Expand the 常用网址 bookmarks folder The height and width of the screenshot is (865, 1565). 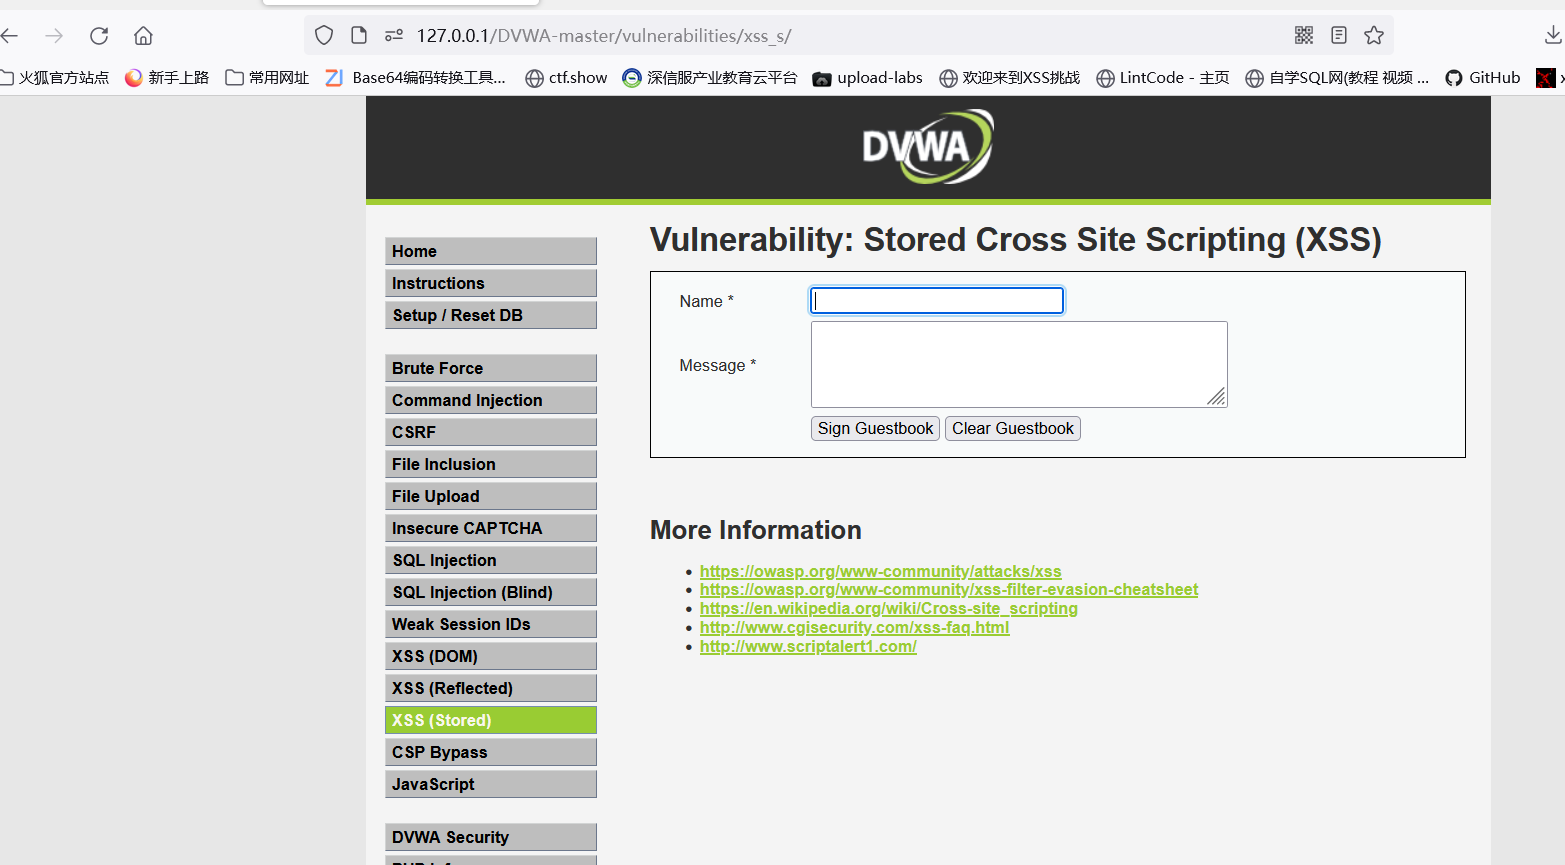click(x=267, y=77)
